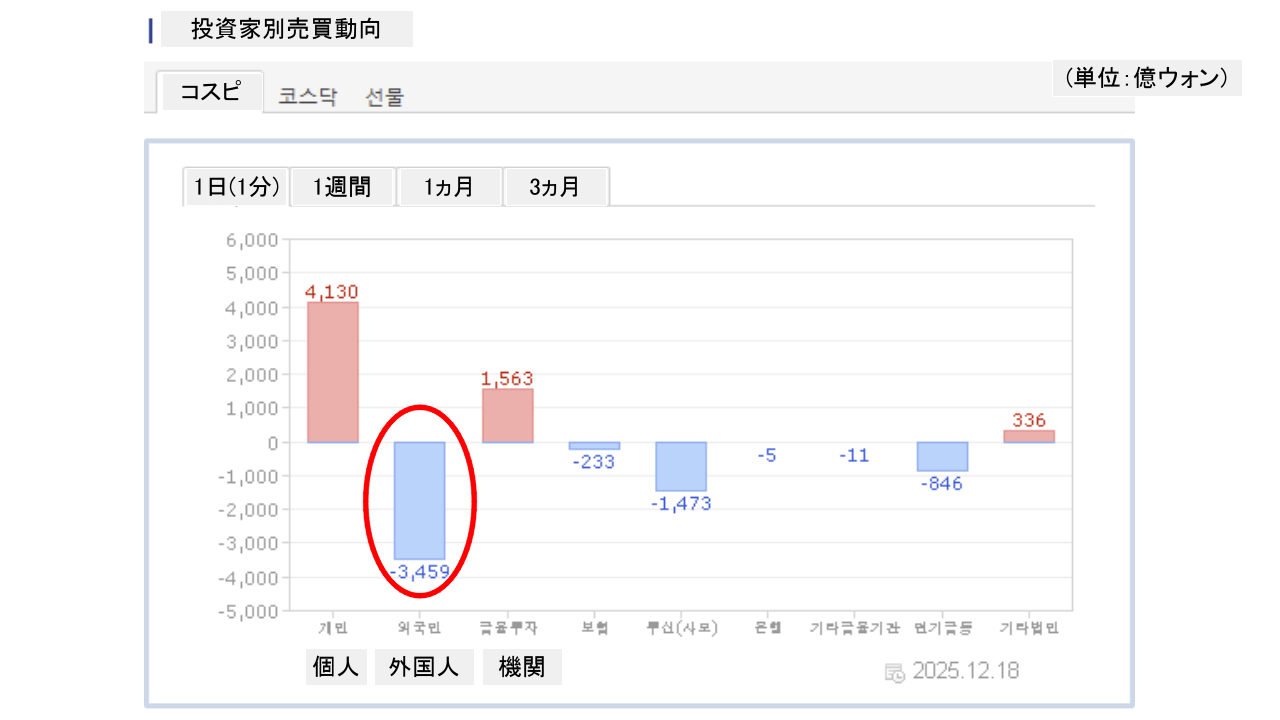Select the コスピ market tab
Image resolution: width=1280 pixels, height=720 pixels.
210,93
